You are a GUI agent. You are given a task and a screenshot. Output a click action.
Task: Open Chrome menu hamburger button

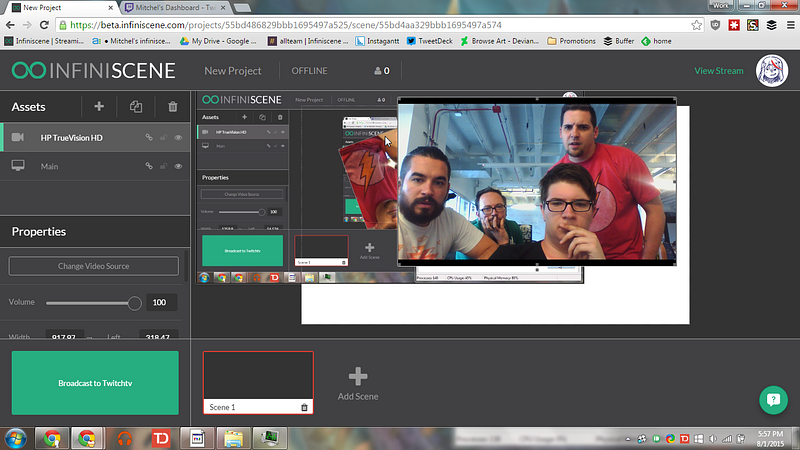pyautogui.click(x=790, y=25)
